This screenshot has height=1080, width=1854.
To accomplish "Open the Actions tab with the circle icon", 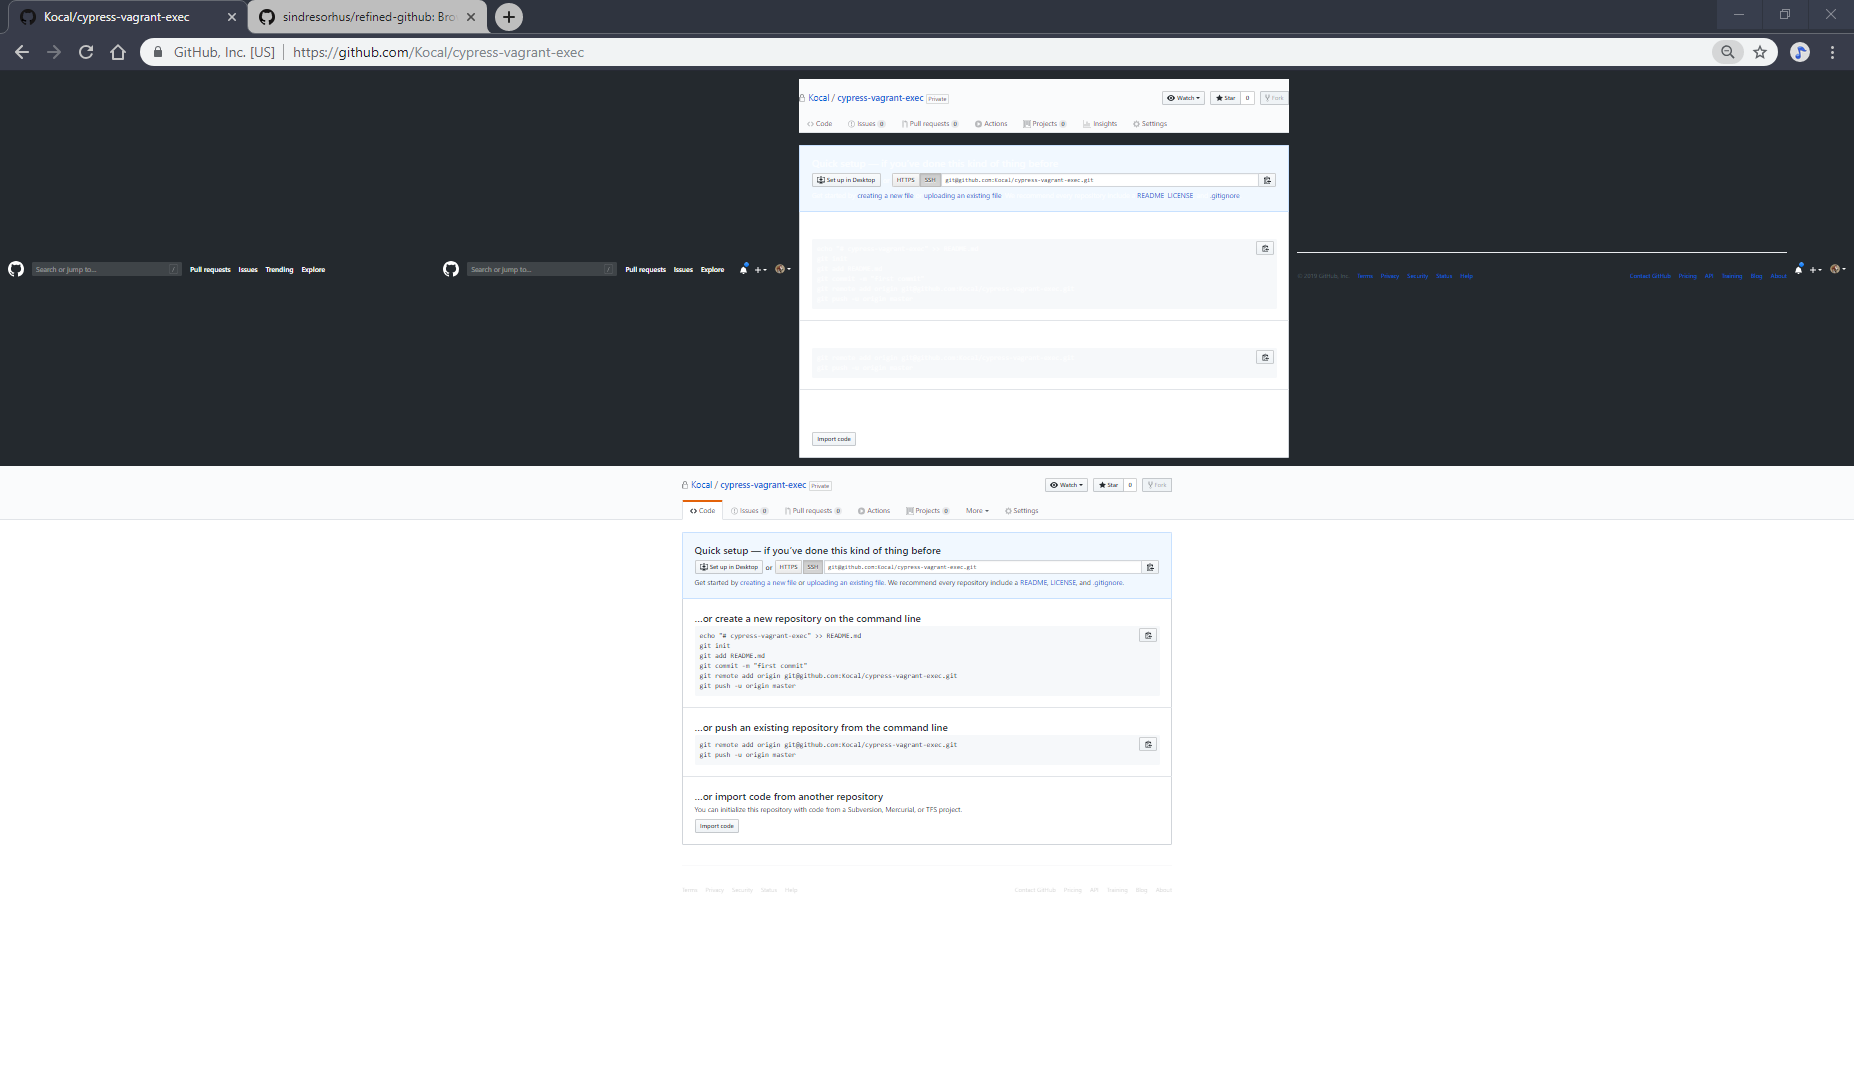I will 874,510.
